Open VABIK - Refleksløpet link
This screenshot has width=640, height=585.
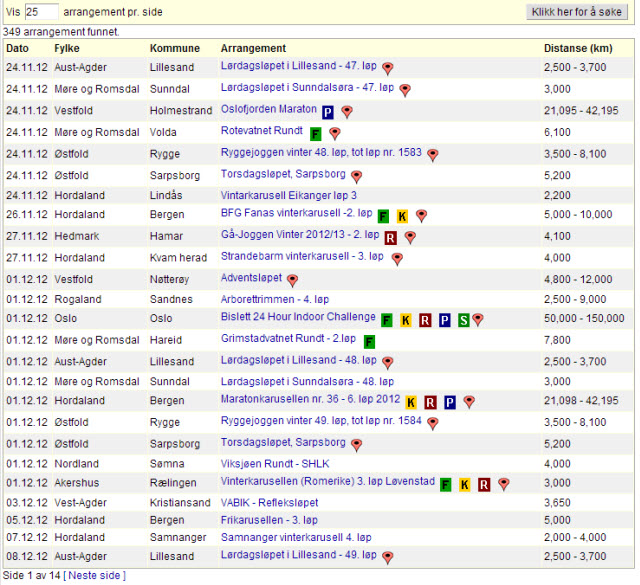tap(269, 503)
